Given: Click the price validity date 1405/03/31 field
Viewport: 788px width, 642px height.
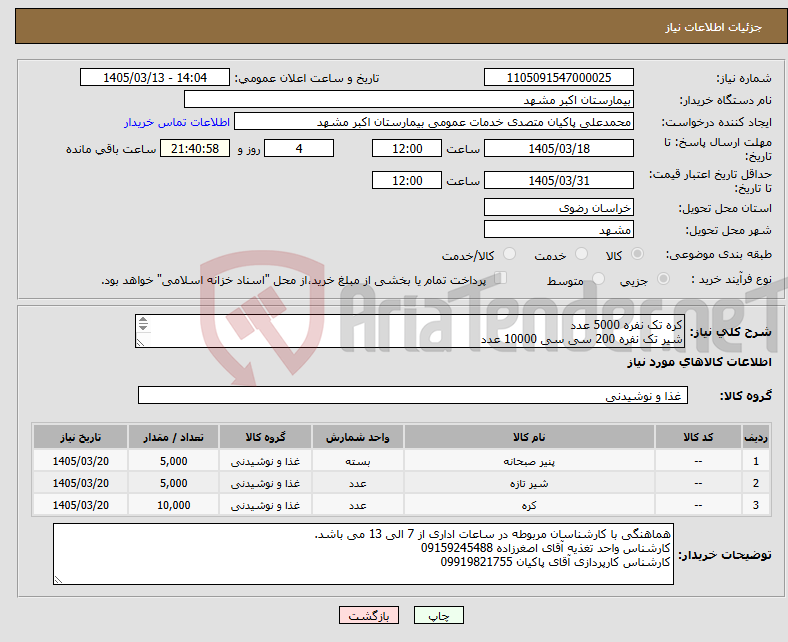Looking at the screenshot, I should click(558, 180).
